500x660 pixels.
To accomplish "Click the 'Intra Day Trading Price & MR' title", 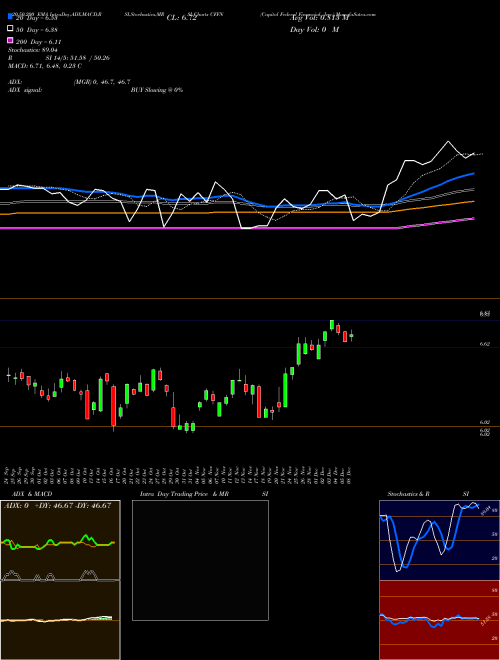I will (184, 494).
